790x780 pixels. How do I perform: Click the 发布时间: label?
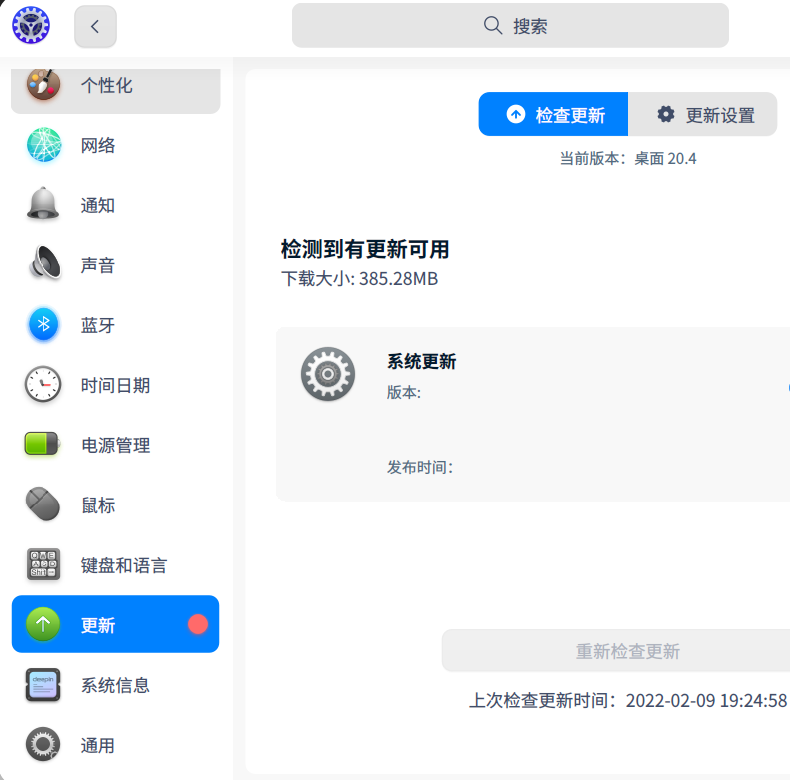(x=420, y=467)
